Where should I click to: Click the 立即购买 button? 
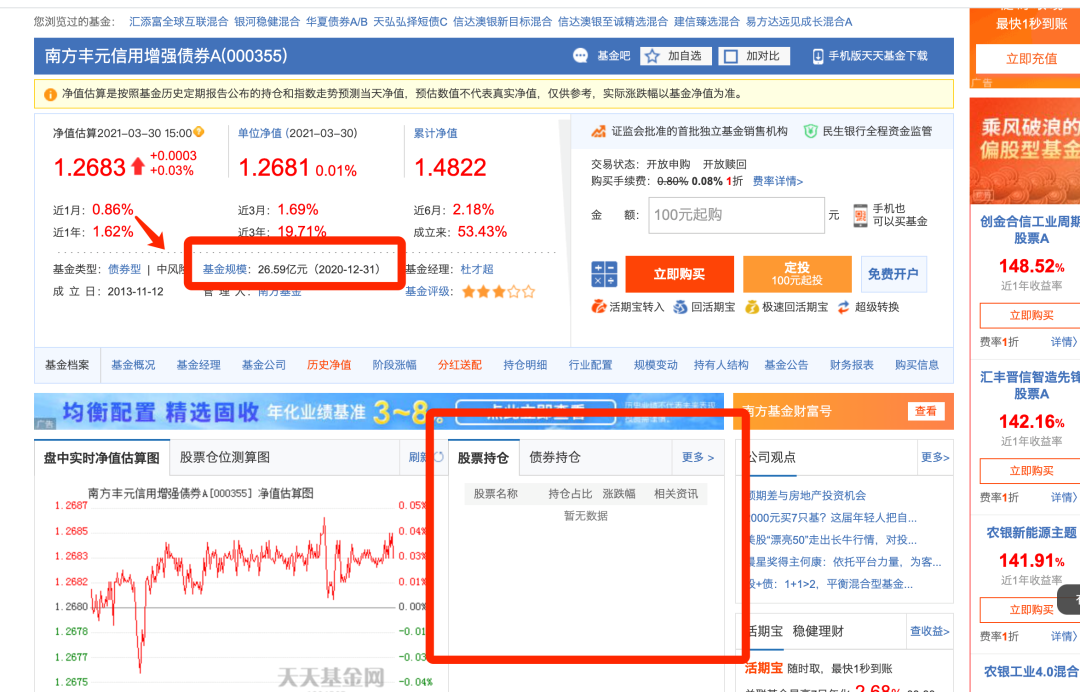click(x=679, y=274)
